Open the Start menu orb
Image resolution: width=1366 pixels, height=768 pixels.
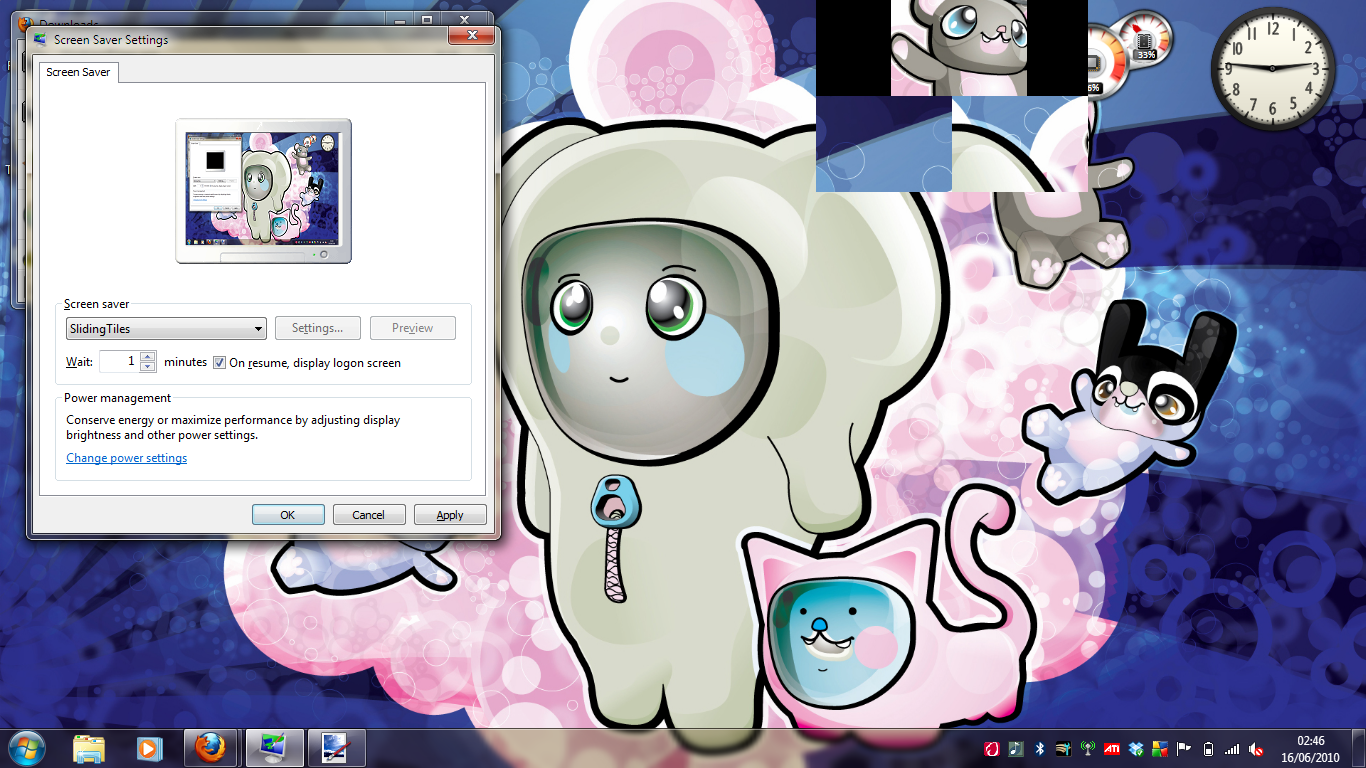(x=26, y=748)
